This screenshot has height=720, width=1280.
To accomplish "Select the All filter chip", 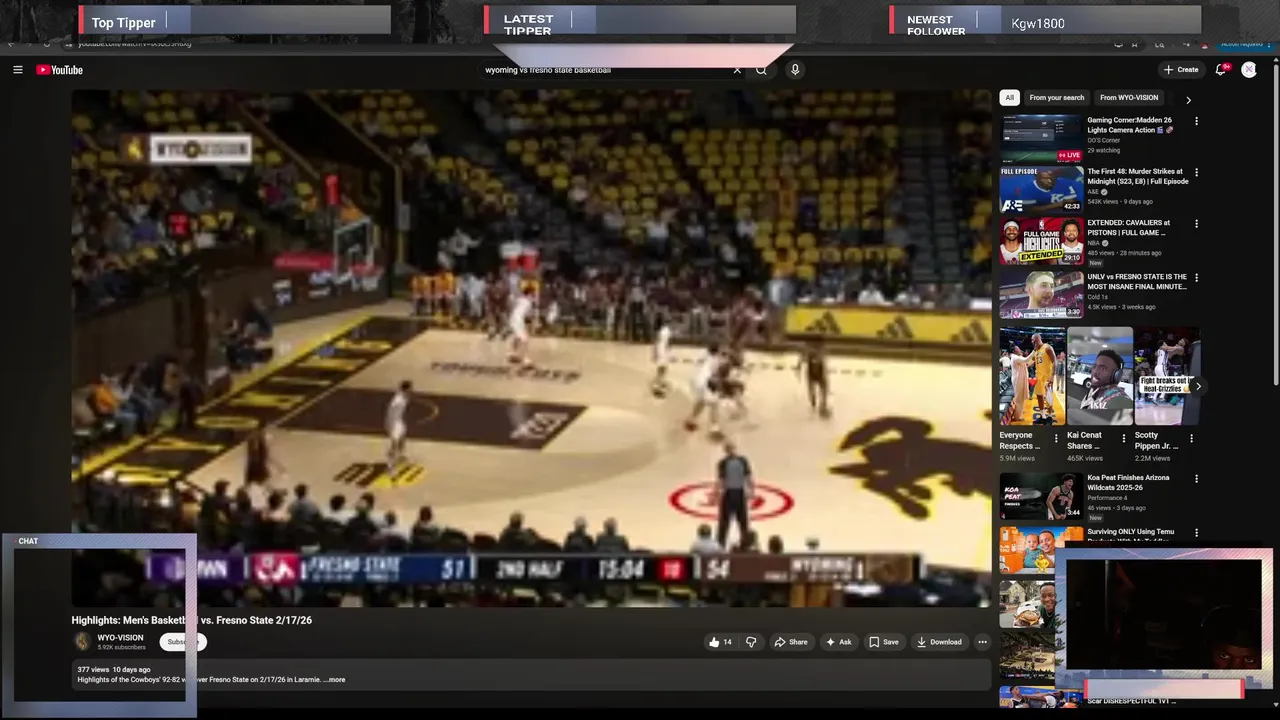I will coord(1009,98).
